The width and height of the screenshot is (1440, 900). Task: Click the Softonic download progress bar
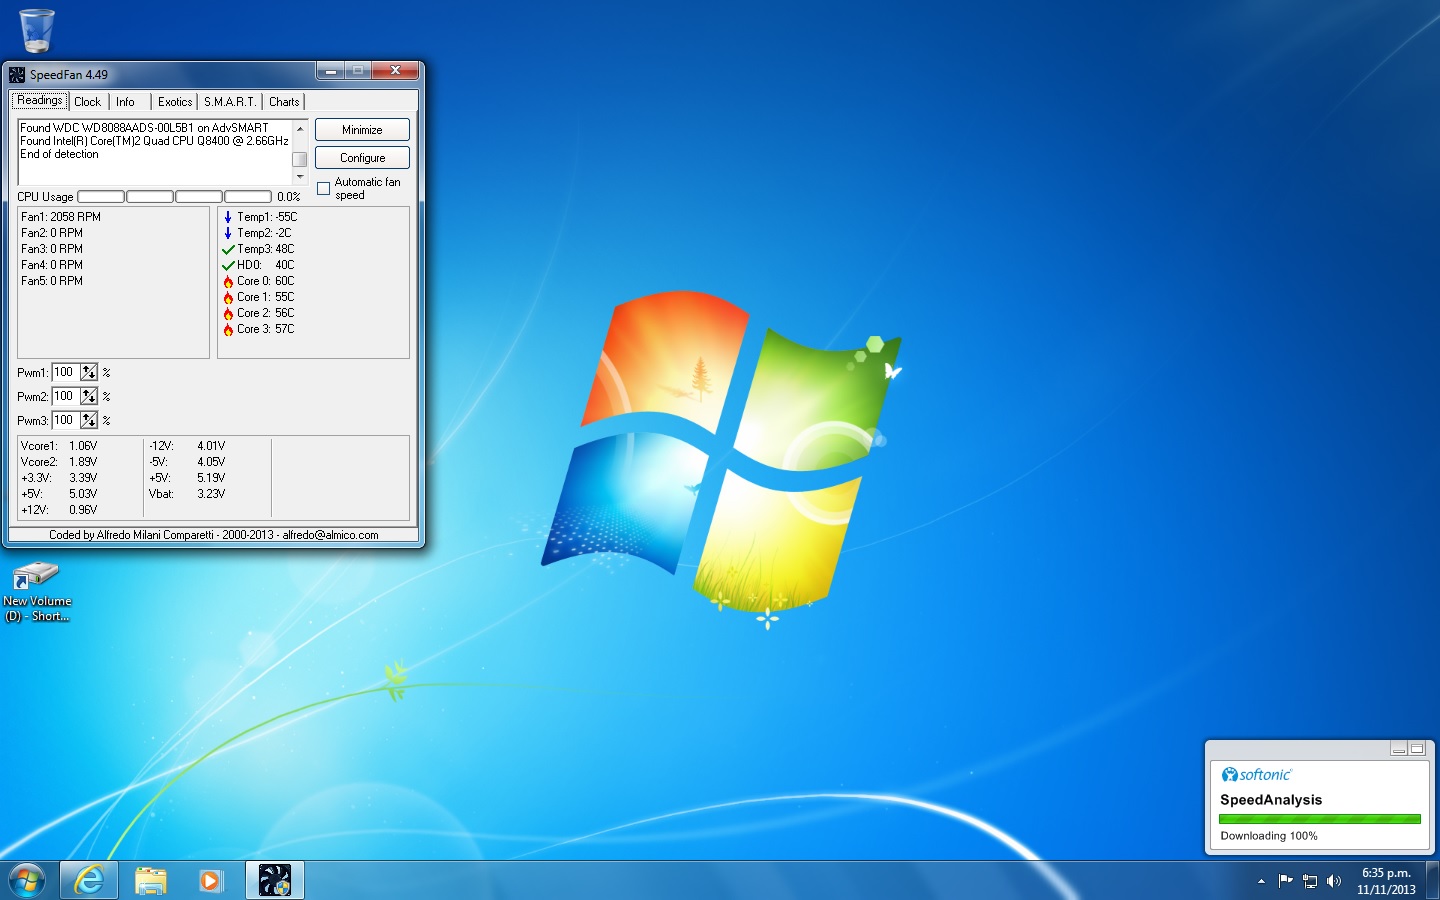1319,819
